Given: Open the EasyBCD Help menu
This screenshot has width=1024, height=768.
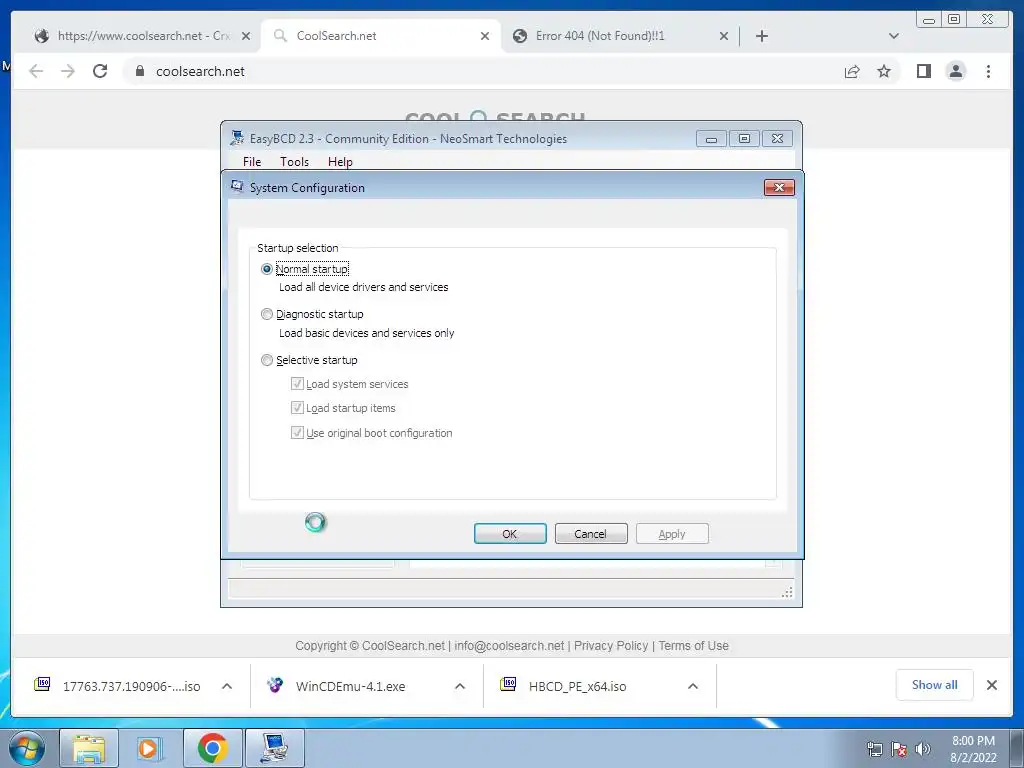Looking at the screenshot, I should (340, 162).
